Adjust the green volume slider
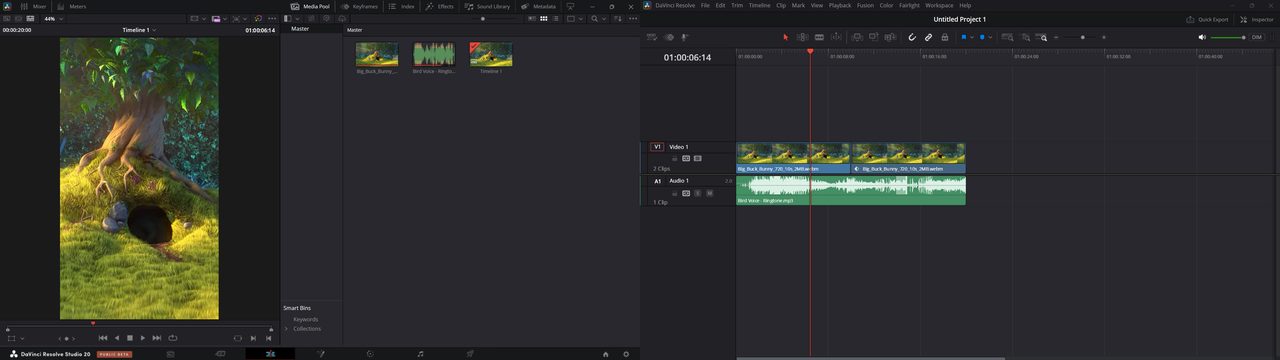Viewport: 1280px width, 360px height. pyautogui.click(x=1226, y=37)
